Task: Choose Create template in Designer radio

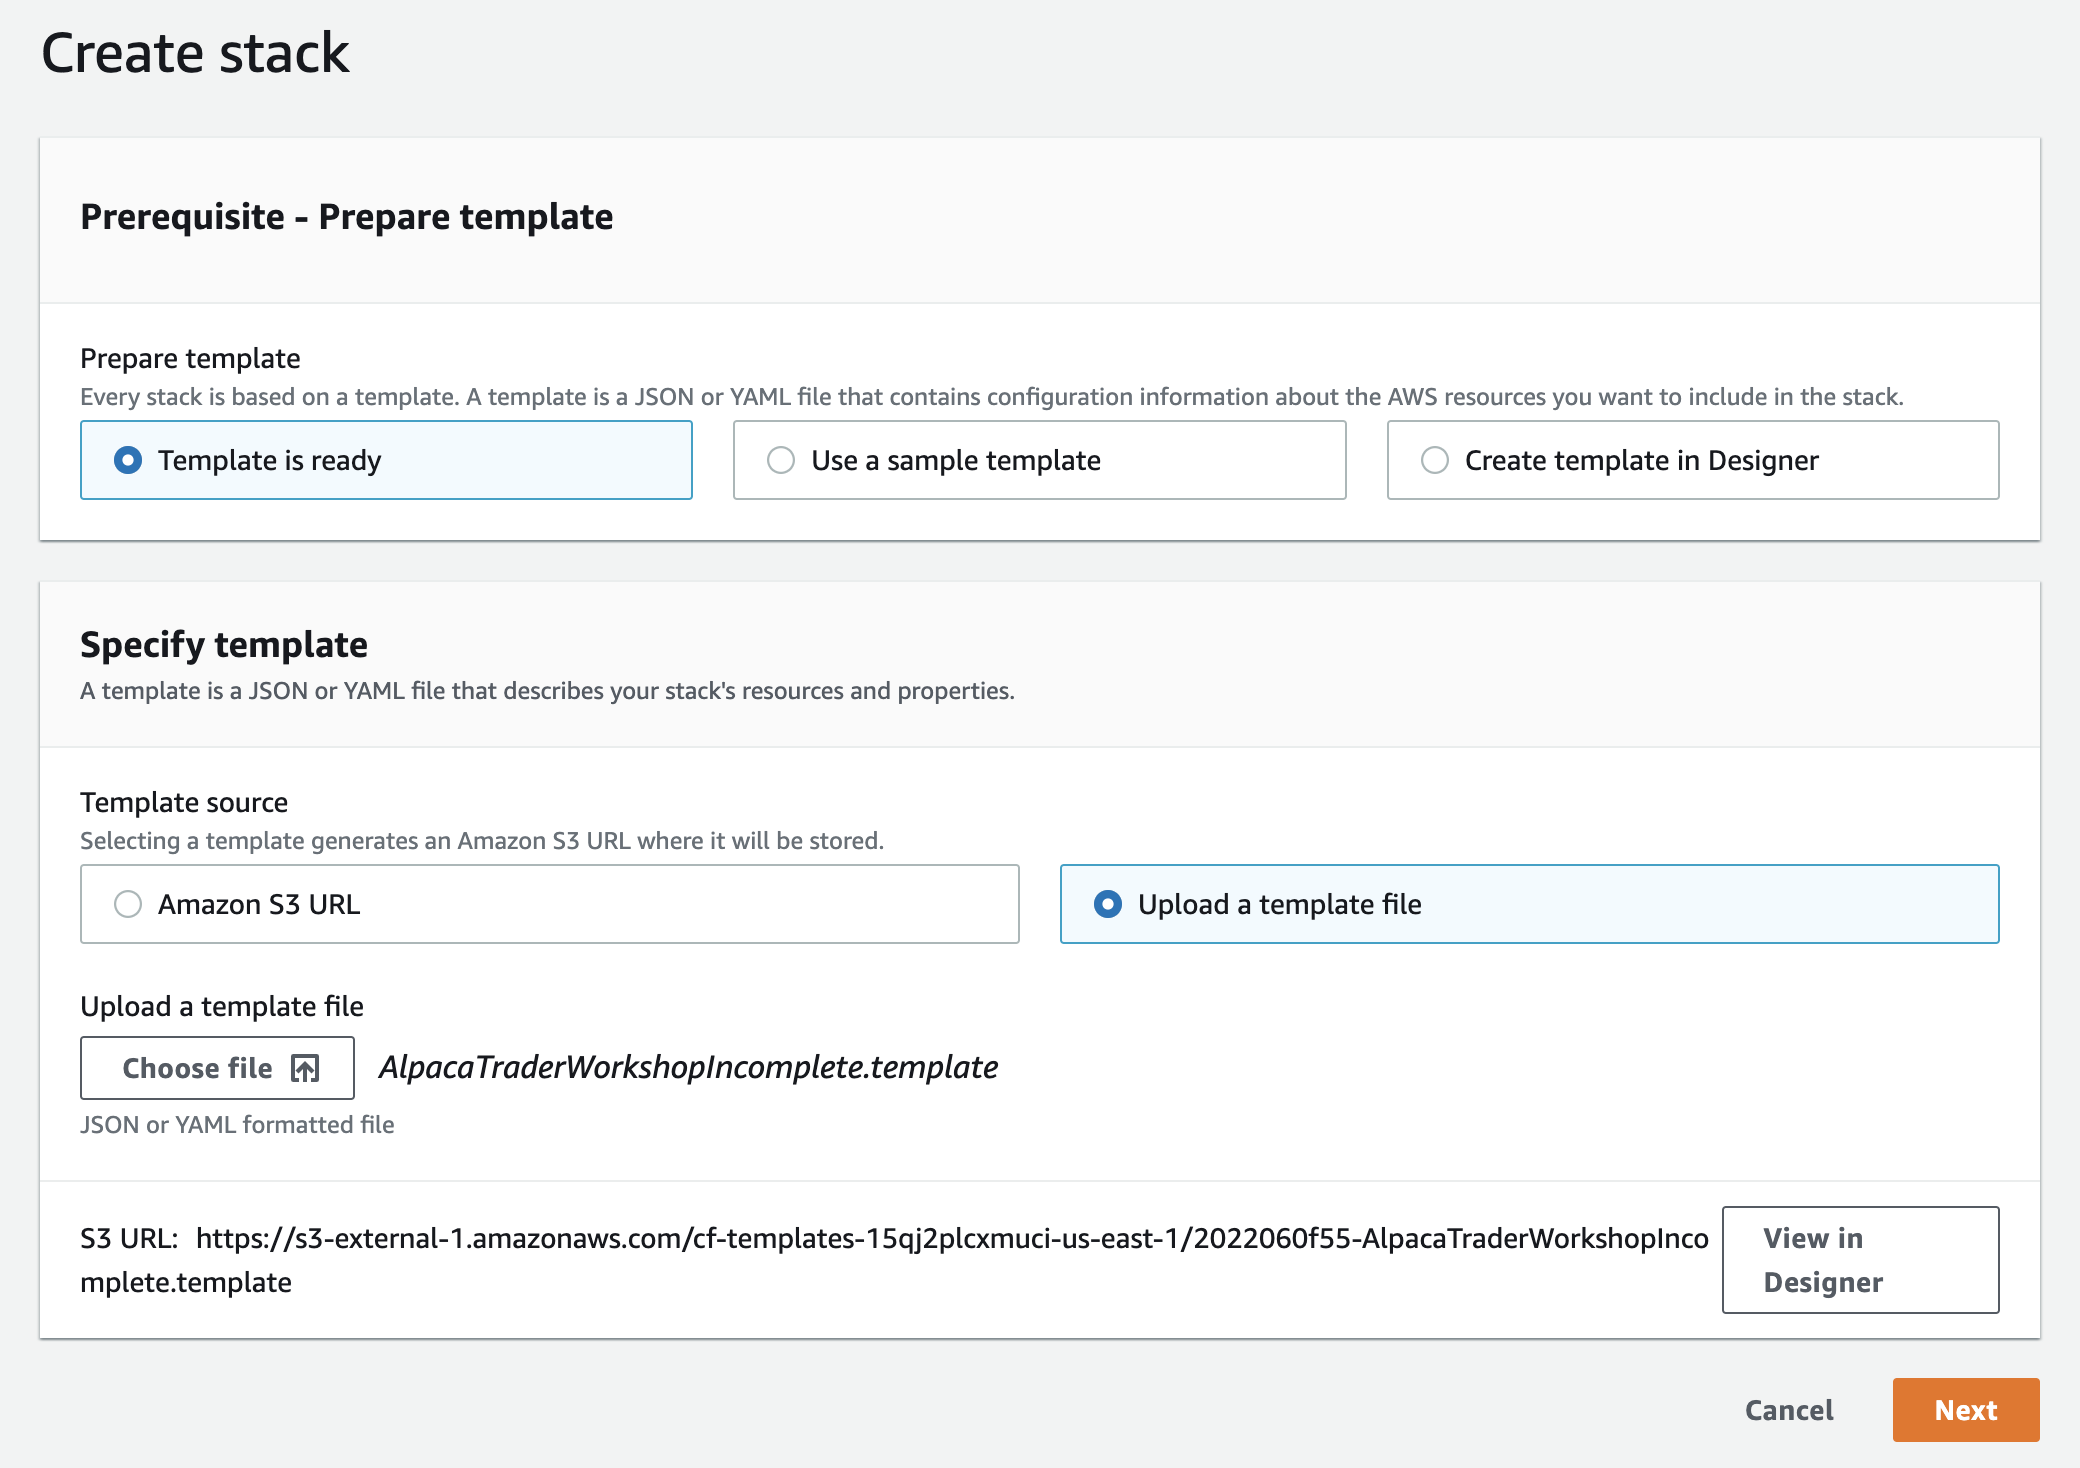Action: tap(1435, 460)
